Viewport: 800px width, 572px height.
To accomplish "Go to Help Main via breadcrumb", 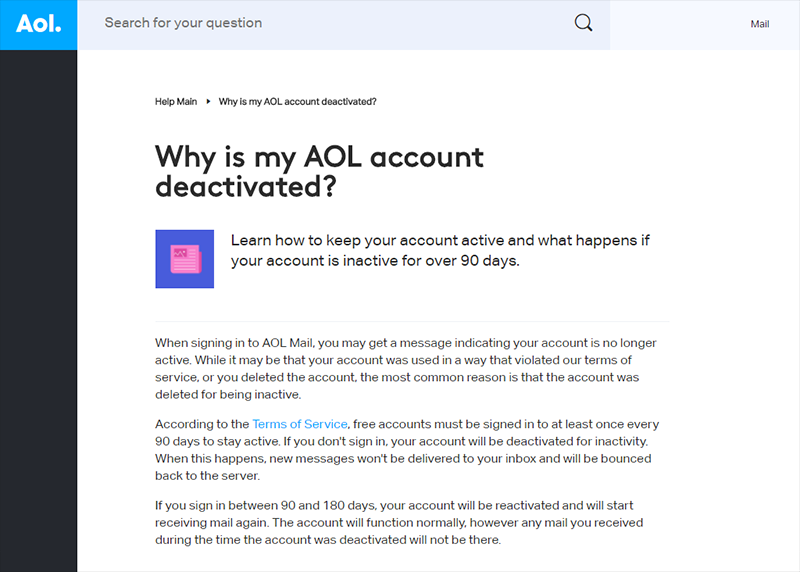I will pos(176,102).
